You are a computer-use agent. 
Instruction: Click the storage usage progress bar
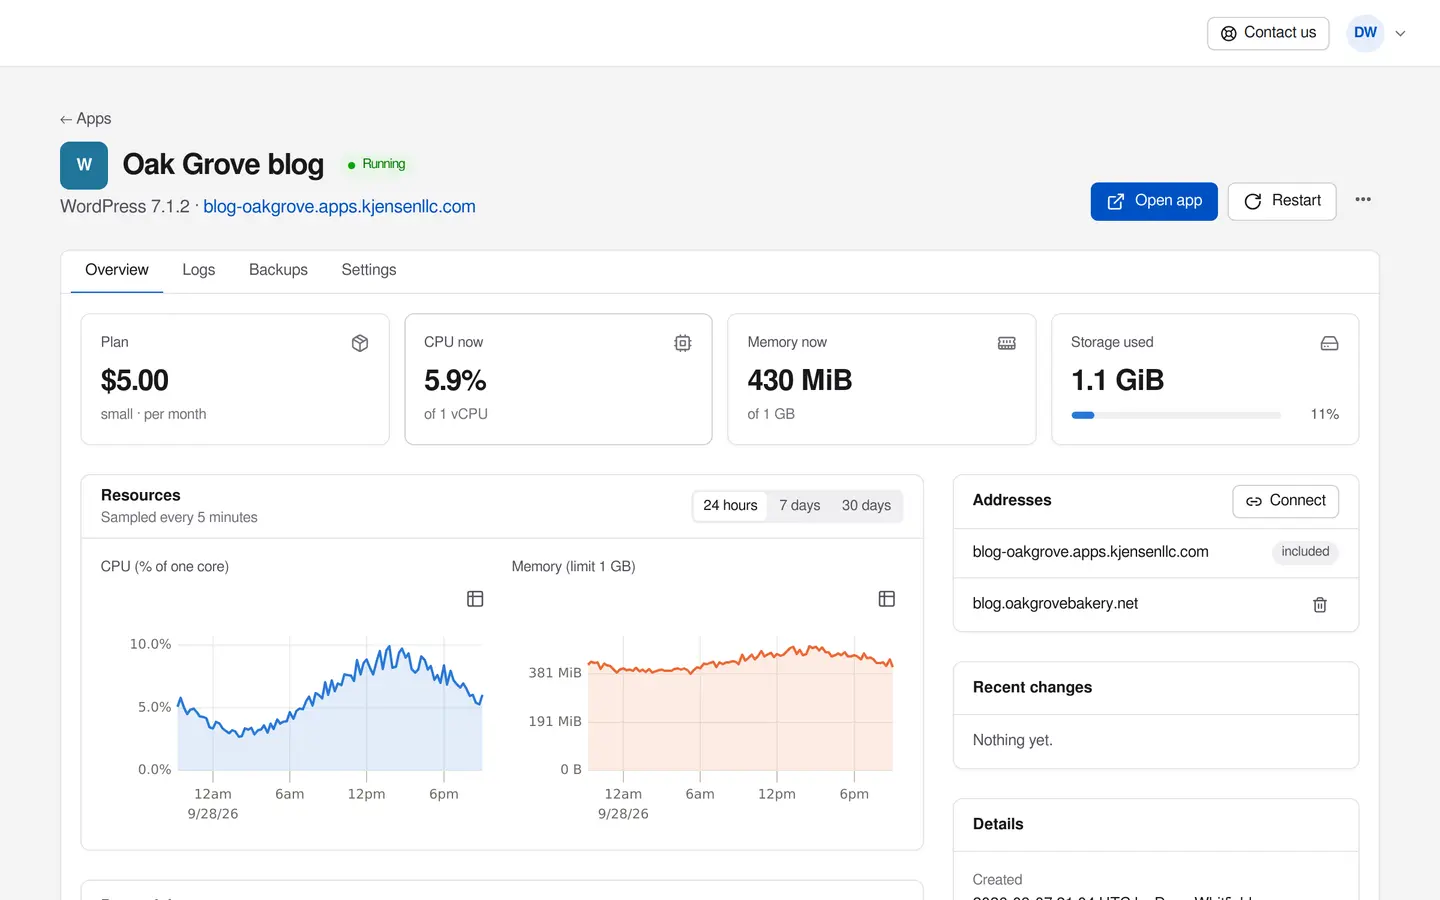point(1176,415)
